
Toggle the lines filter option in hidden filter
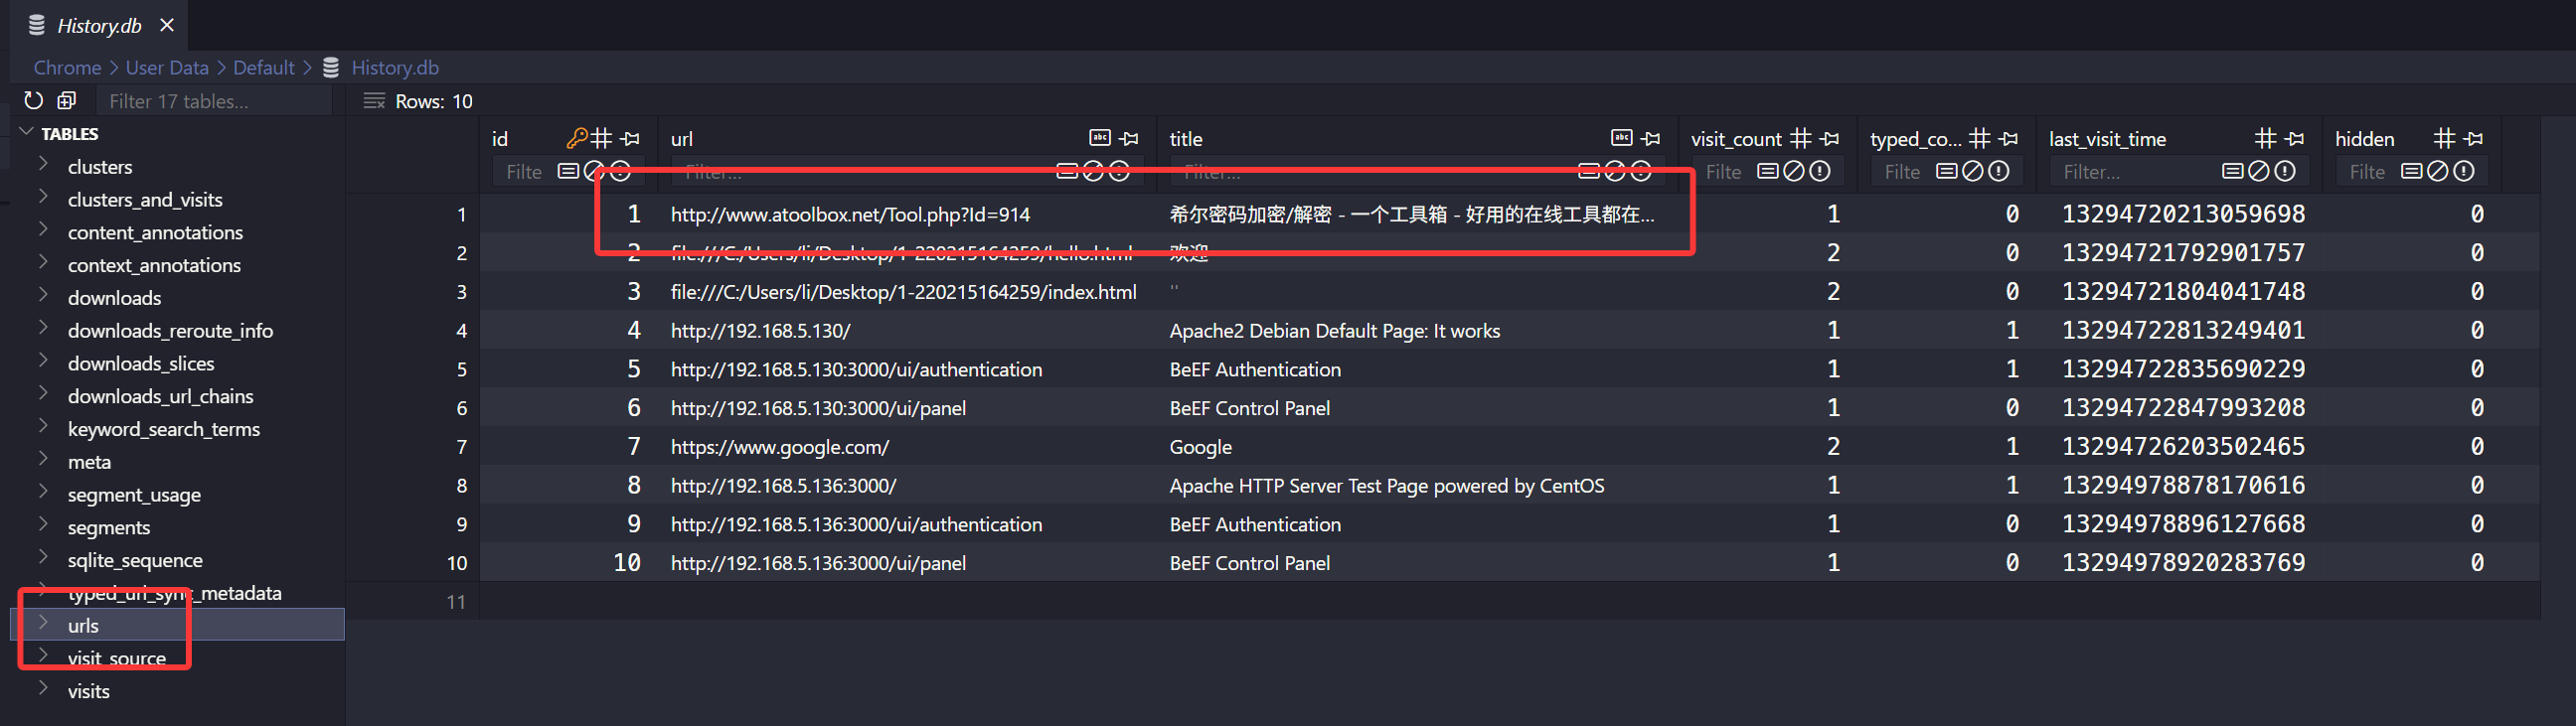pos(2411,171)
